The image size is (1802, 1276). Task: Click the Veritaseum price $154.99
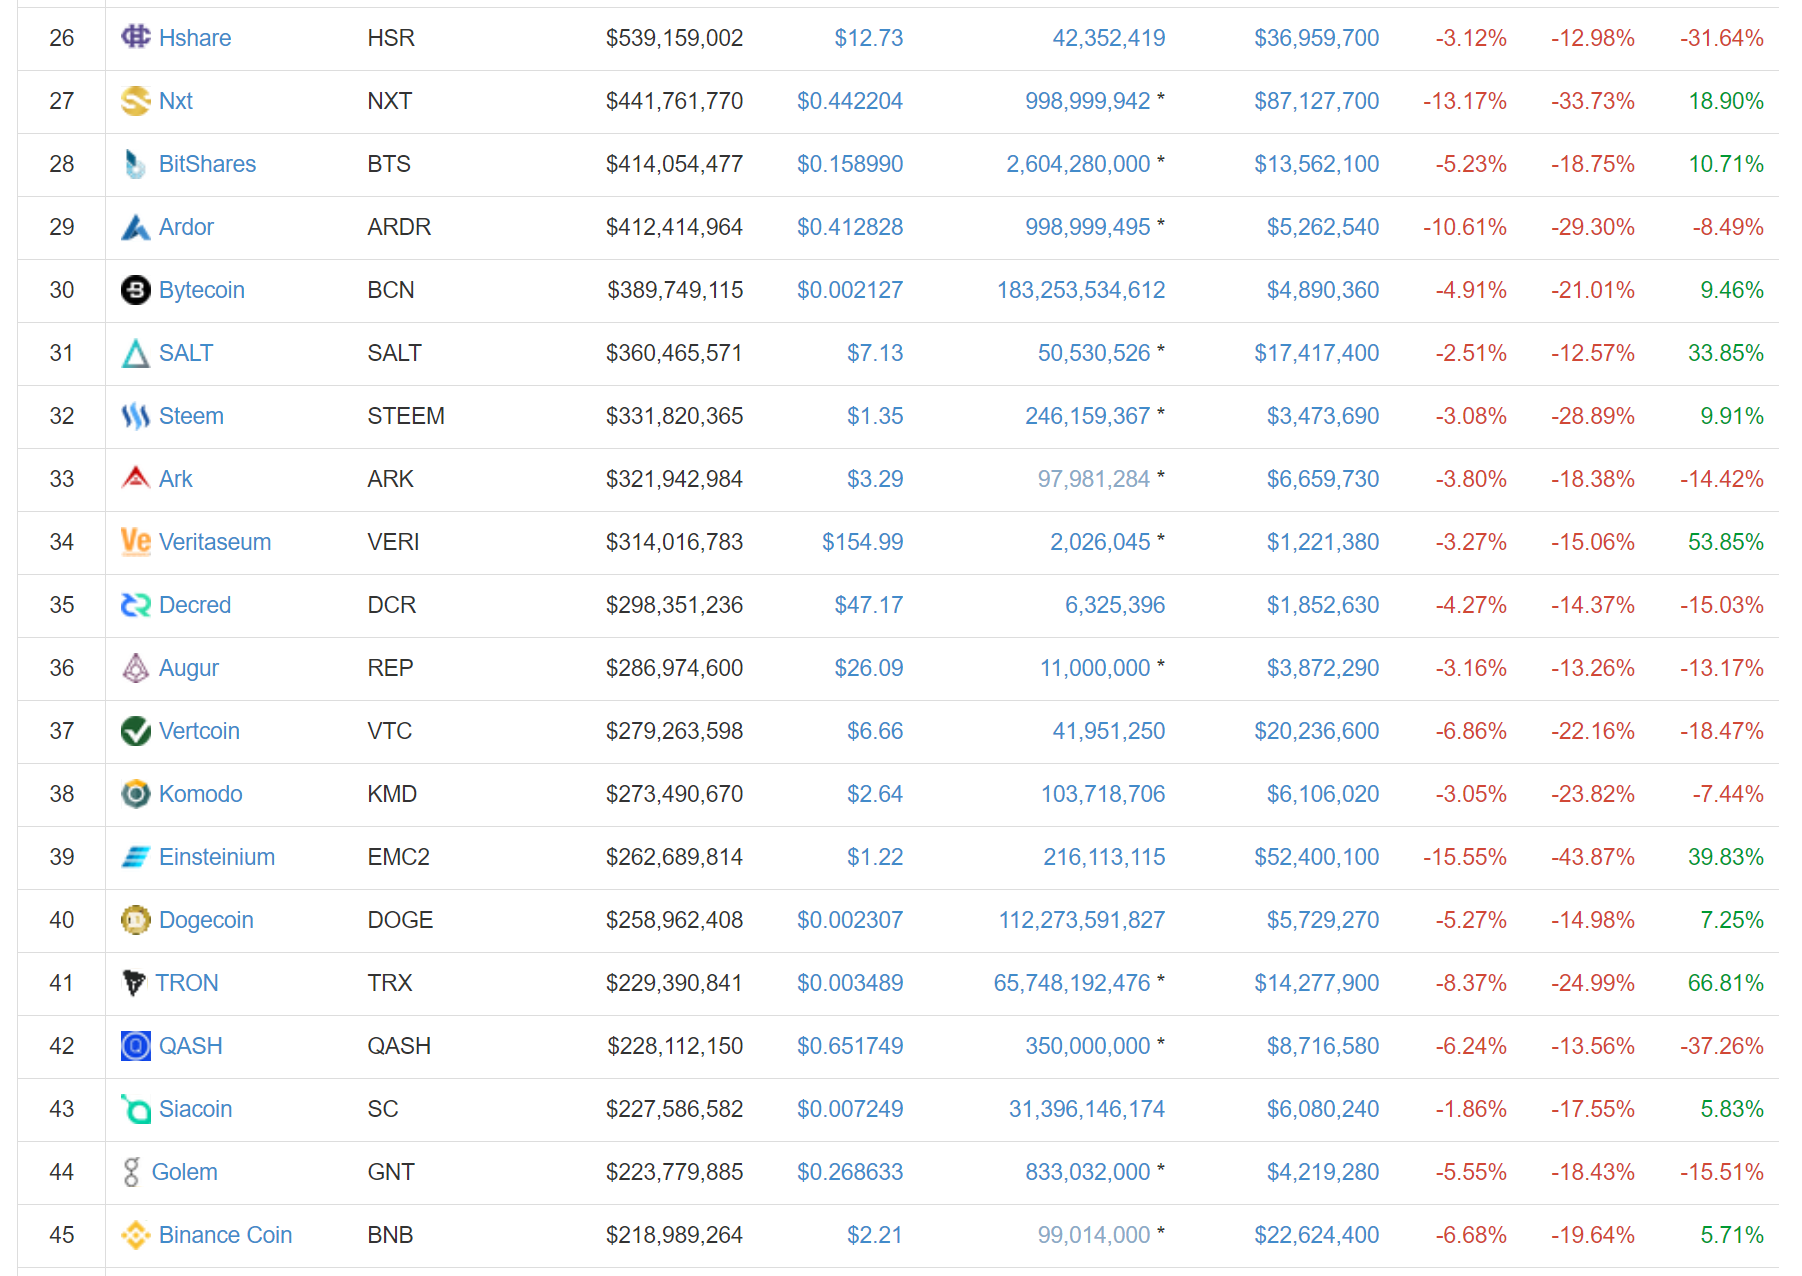pos(863,542)
